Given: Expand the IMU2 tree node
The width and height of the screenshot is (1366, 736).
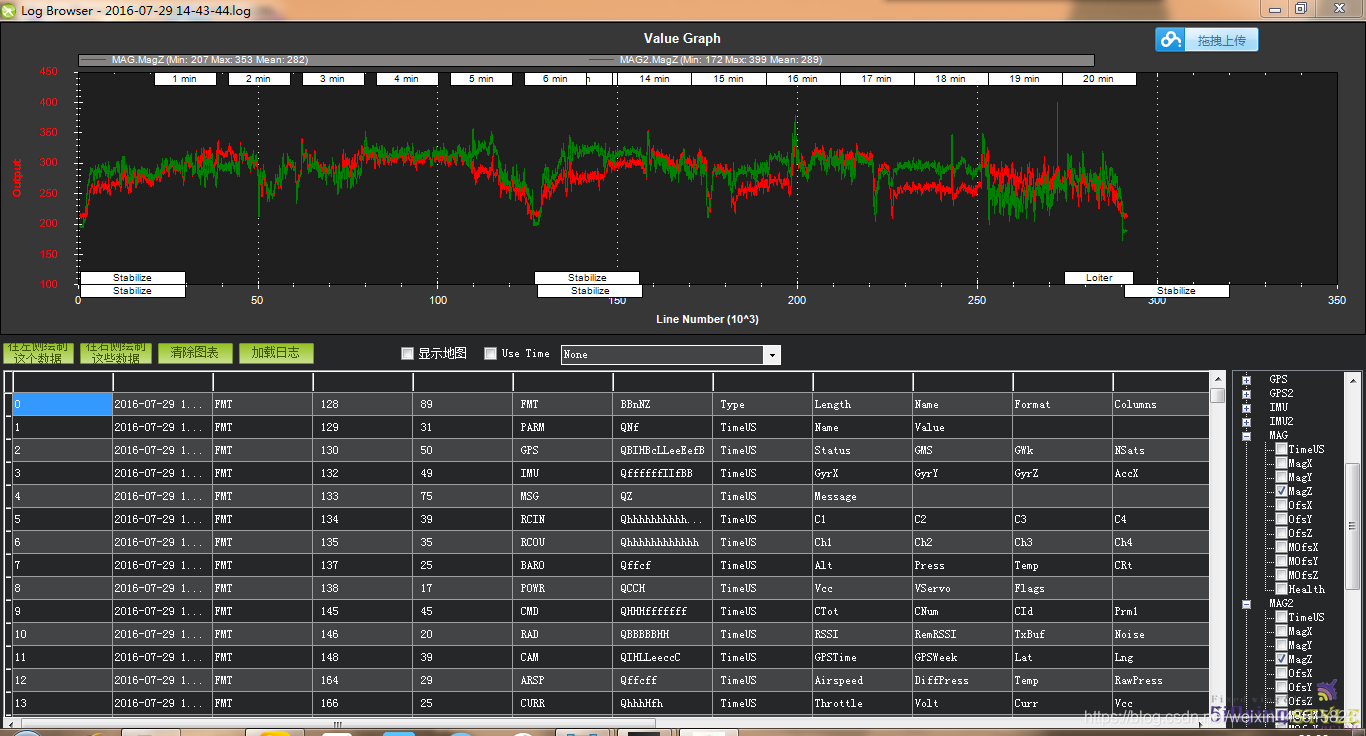Looking at the screenshot, I should click(x=1247, y=422).
